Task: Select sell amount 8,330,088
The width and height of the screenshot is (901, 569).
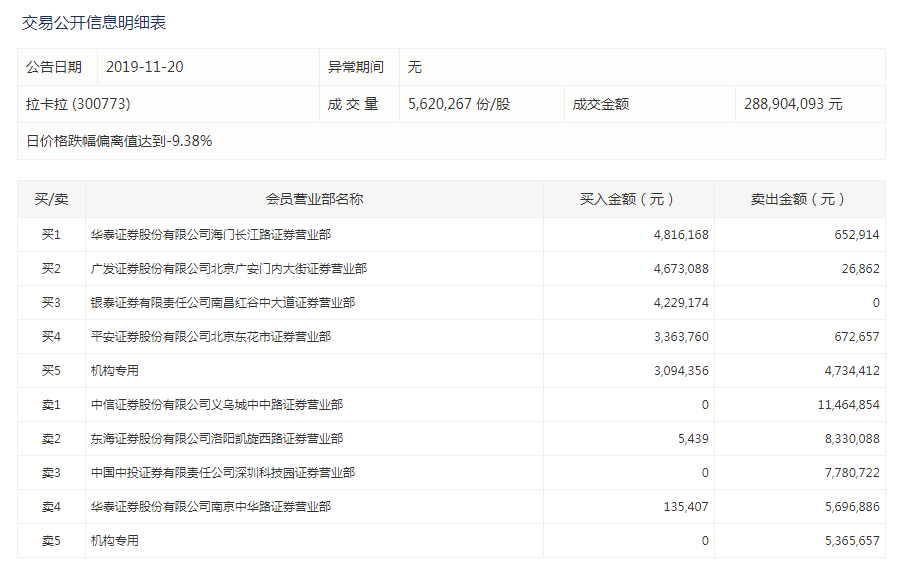Action: 852,439
